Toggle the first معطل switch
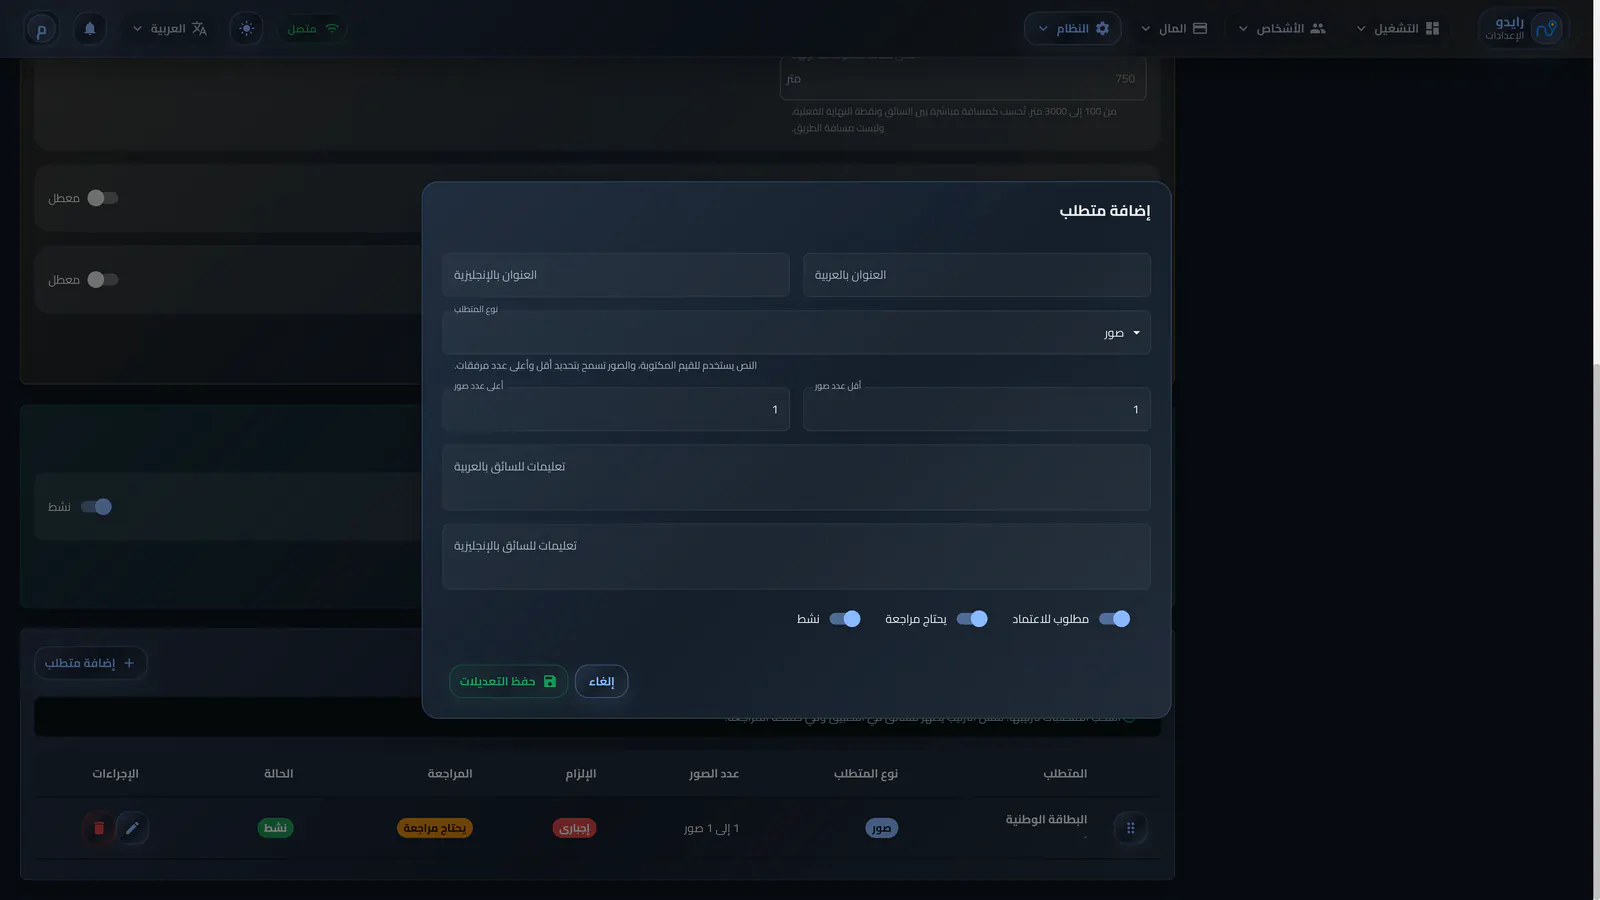 [x=103, y=198]
